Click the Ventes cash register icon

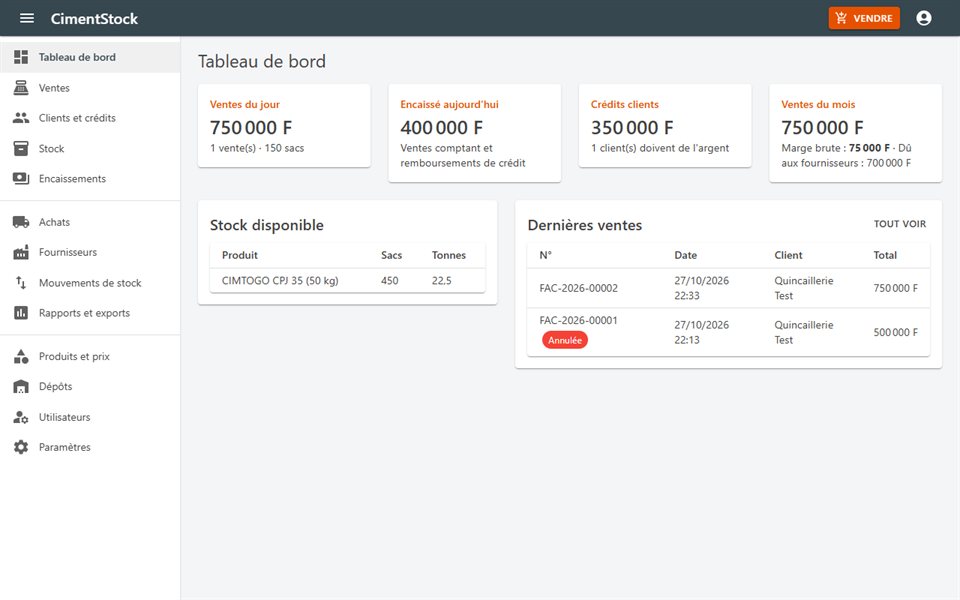(21, 88)
